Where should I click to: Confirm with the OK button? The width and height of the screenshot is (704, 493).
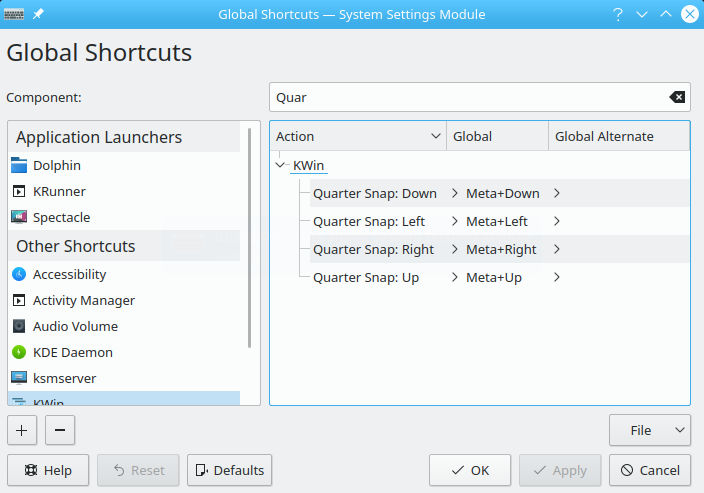point(470,470)
